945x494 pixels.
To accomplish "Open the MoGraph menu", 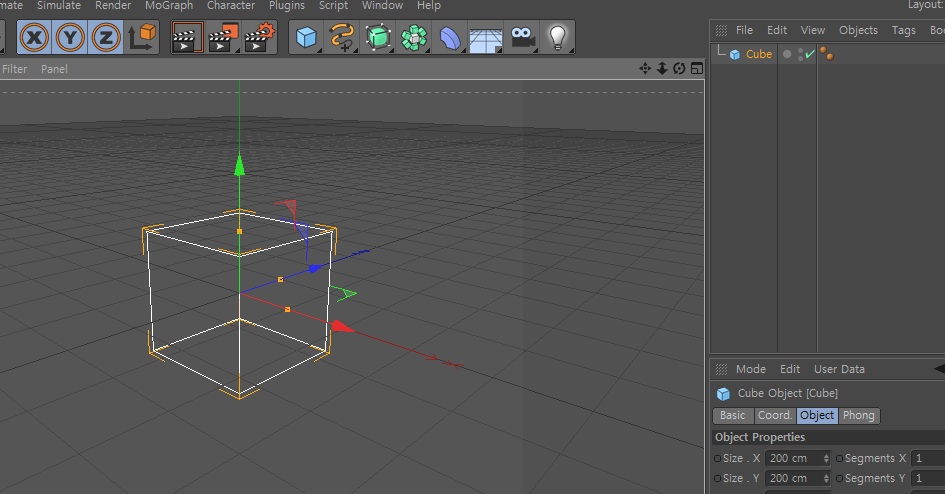I will point(169,5).
